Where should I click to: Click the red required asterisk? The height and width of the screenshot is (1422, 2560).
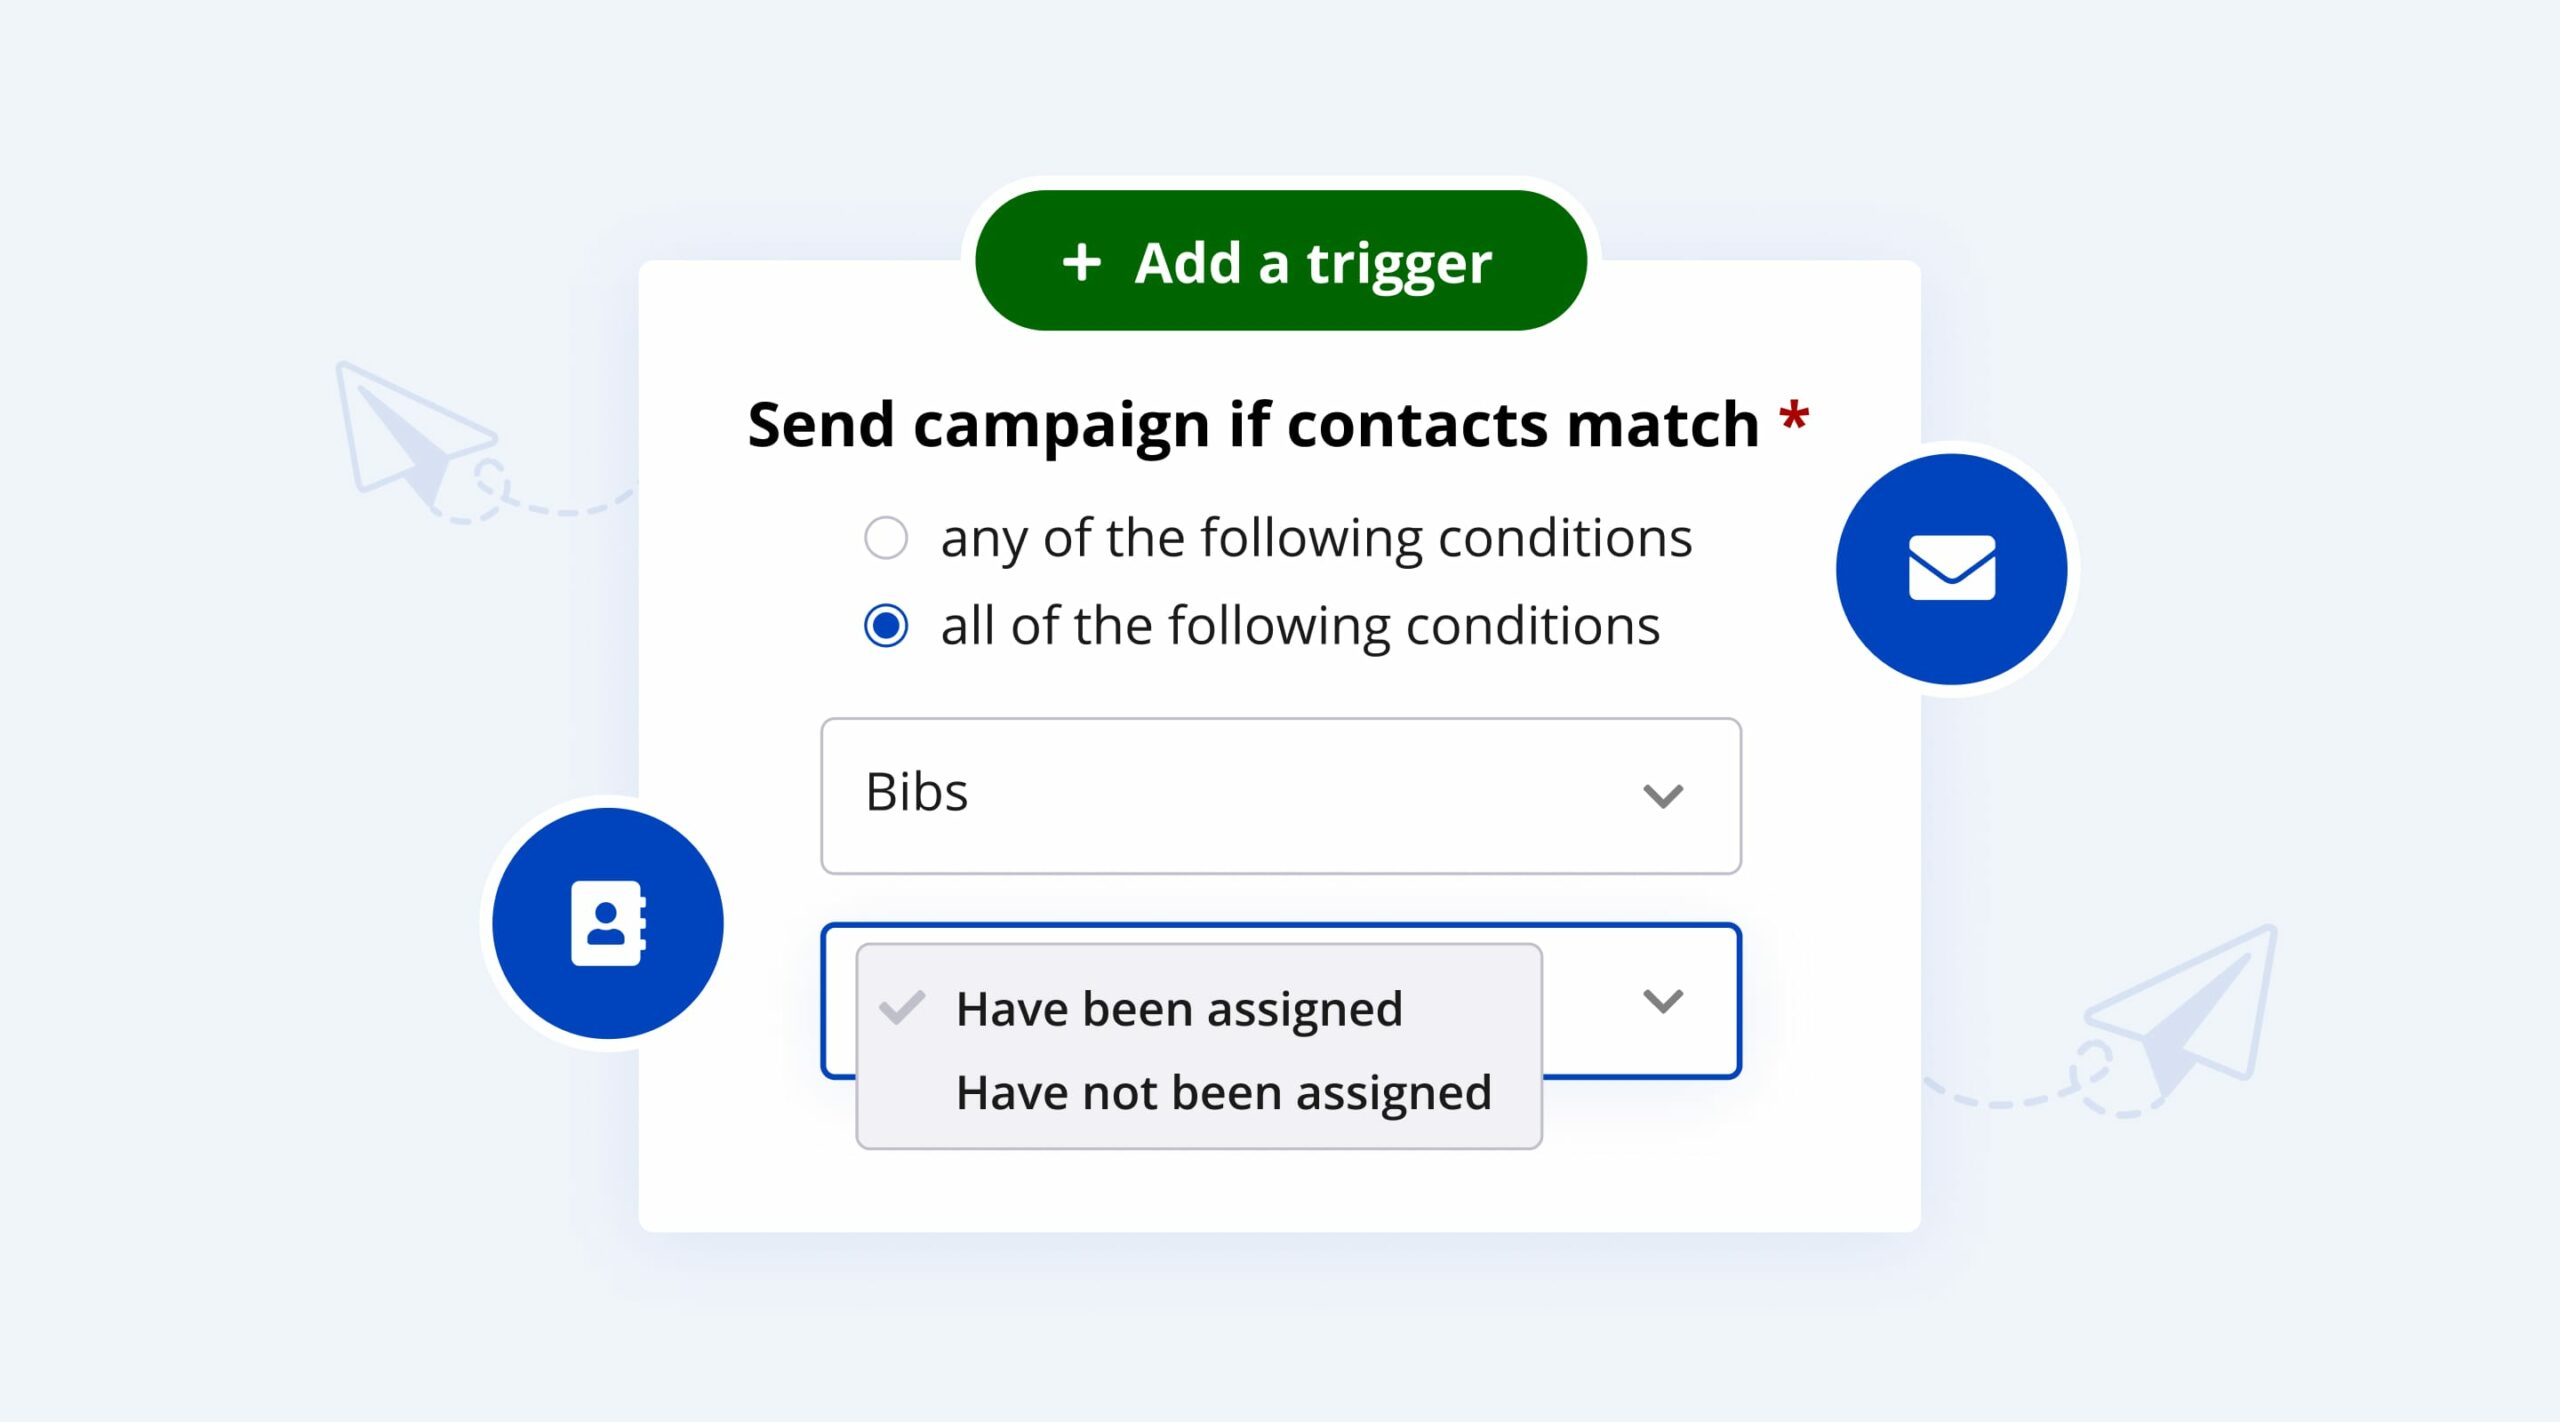tap(1794, 416)
